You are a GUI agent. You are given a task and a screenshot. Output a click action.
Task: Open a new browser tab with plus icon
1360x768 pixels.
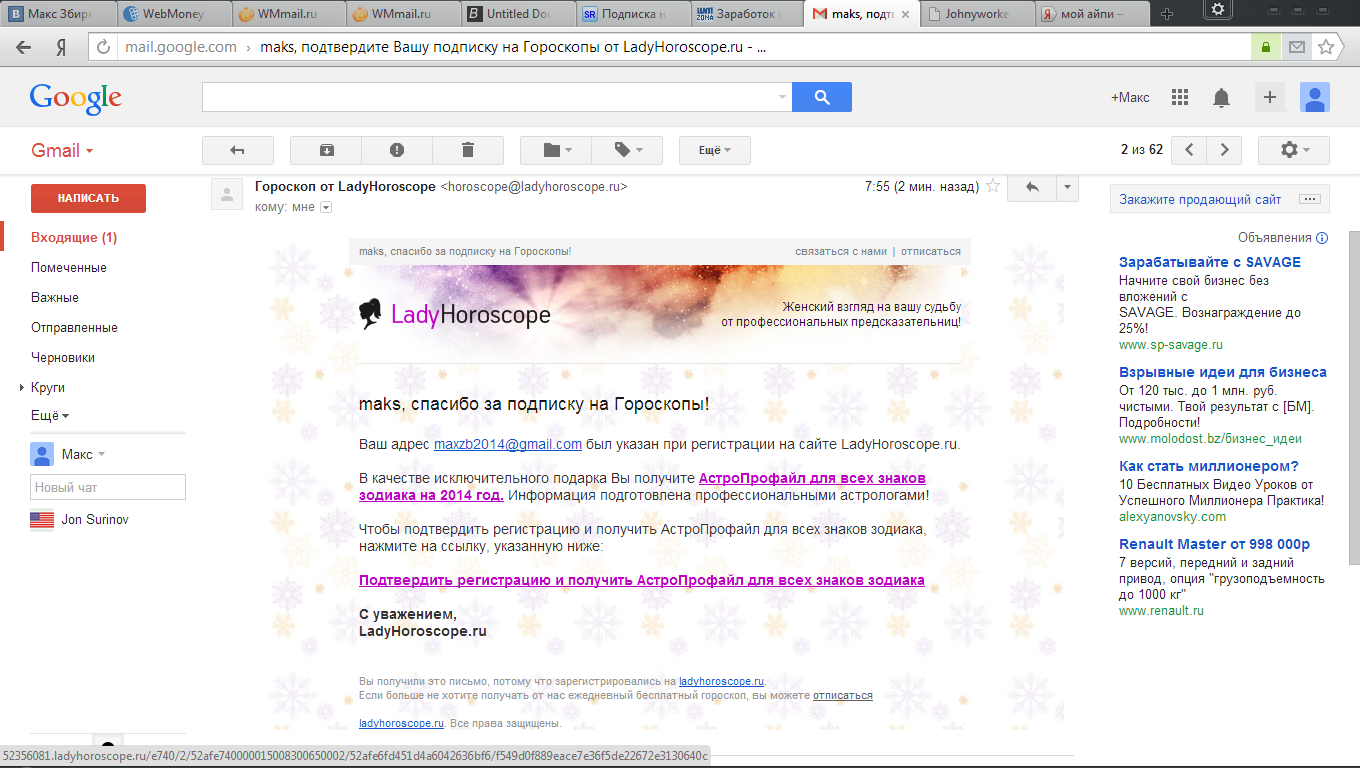pyautogui.click(x=1168, y=14)
